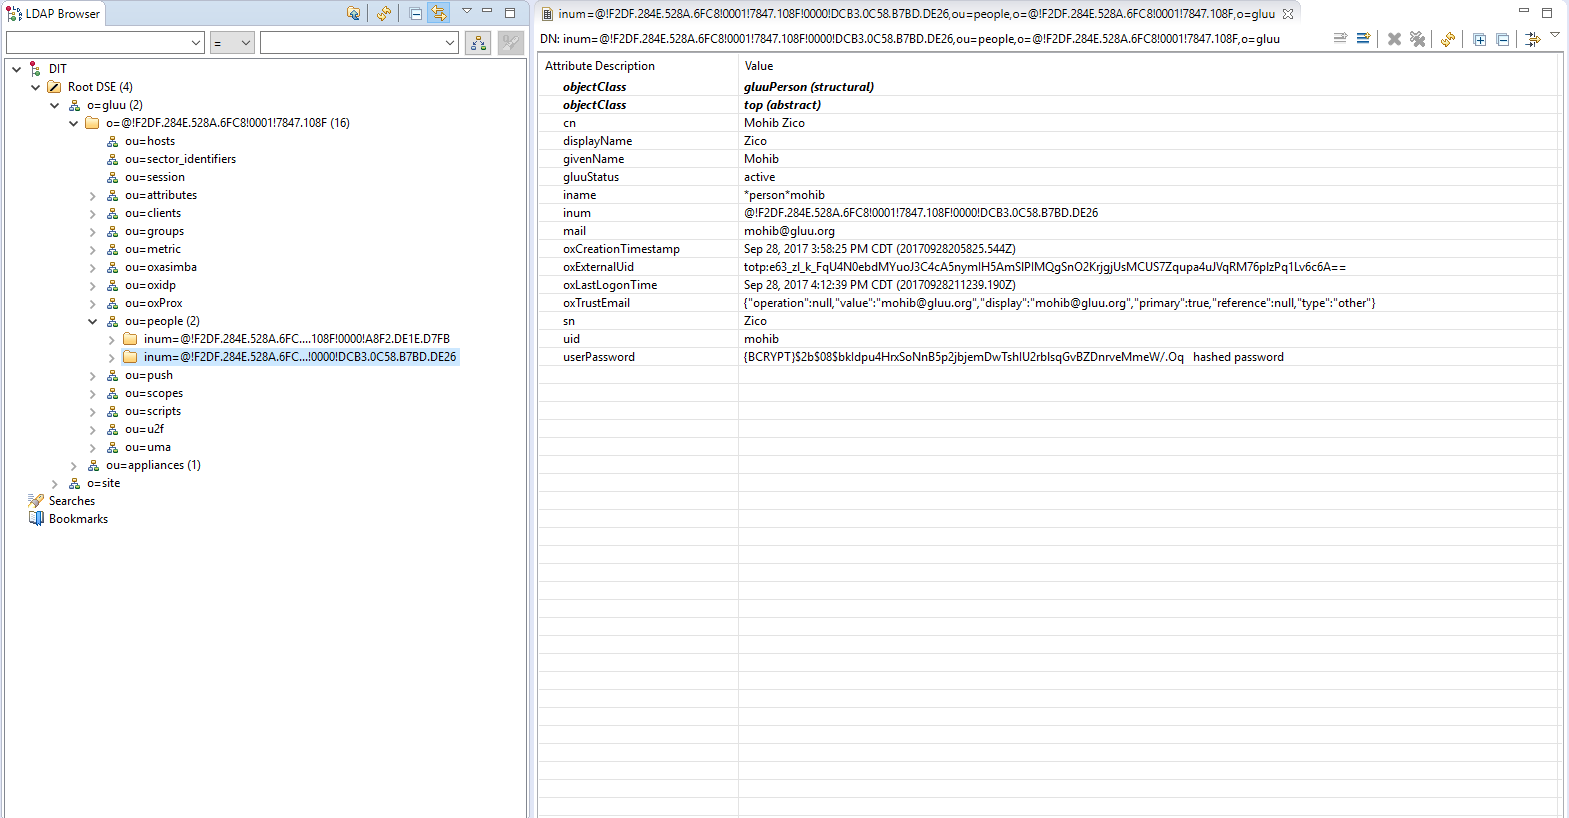Sort by the Attribute Description column header

(x=600, y=66)
